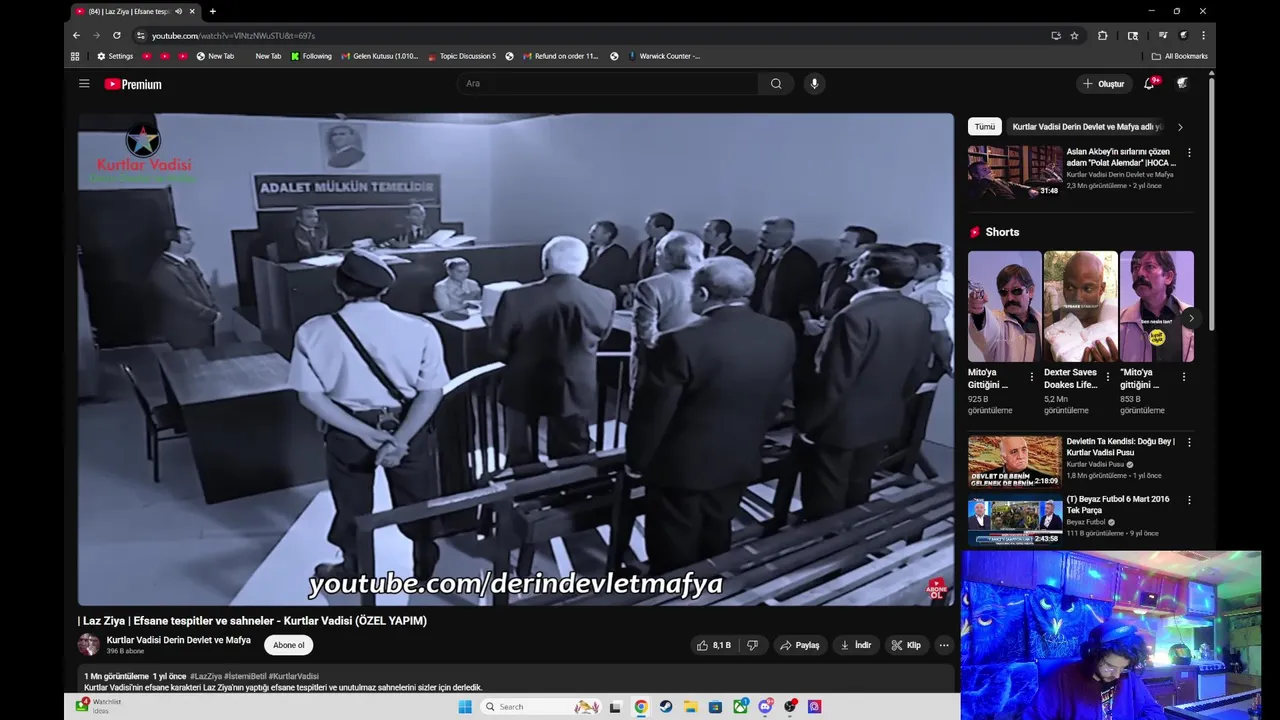The image size is (1280, 720).
Task: Select the Kurtlar Vadisi Derin Devlet chip
Action: tap(1087, 127)
